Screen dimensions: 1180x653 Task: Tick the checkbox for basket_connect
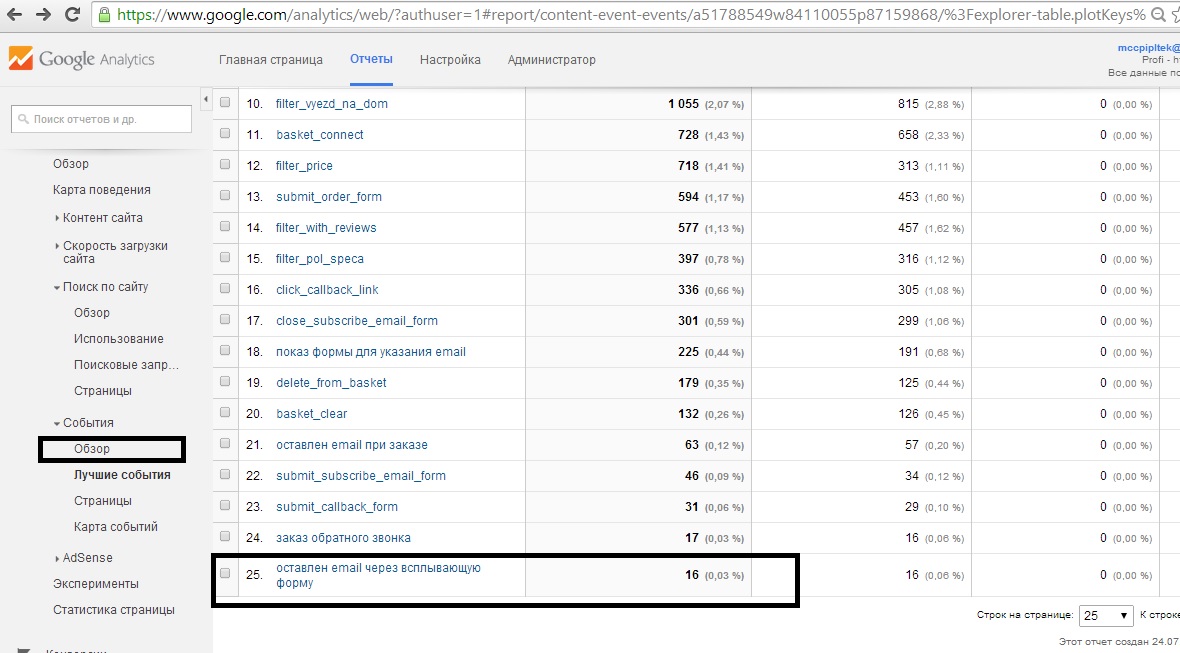(225, 133)
